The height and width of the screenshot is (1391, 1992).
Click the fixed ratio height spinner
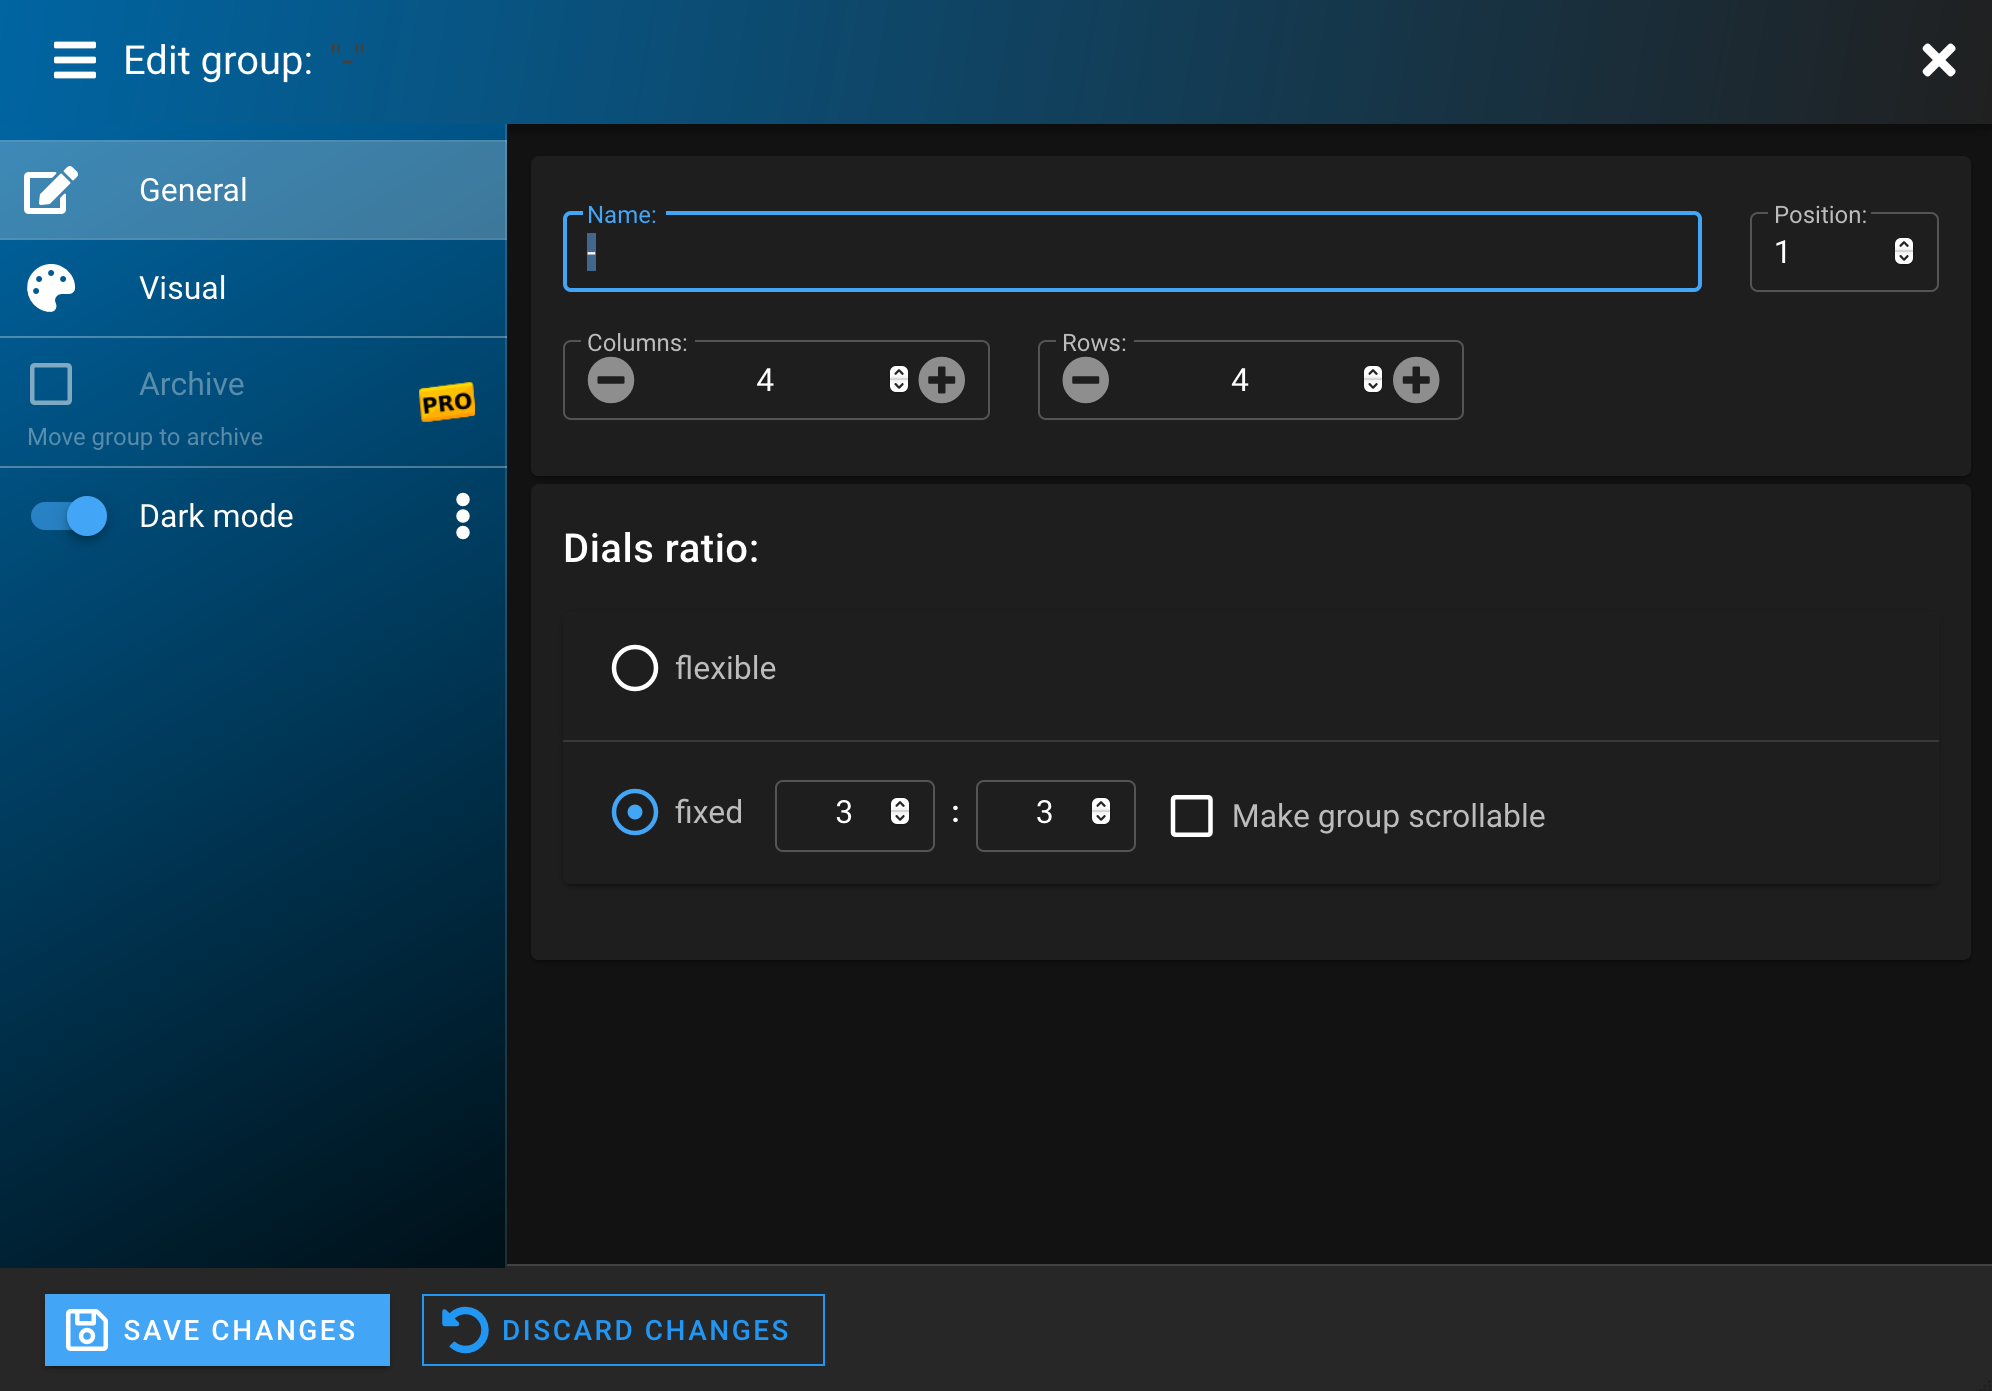point(1101,812)
